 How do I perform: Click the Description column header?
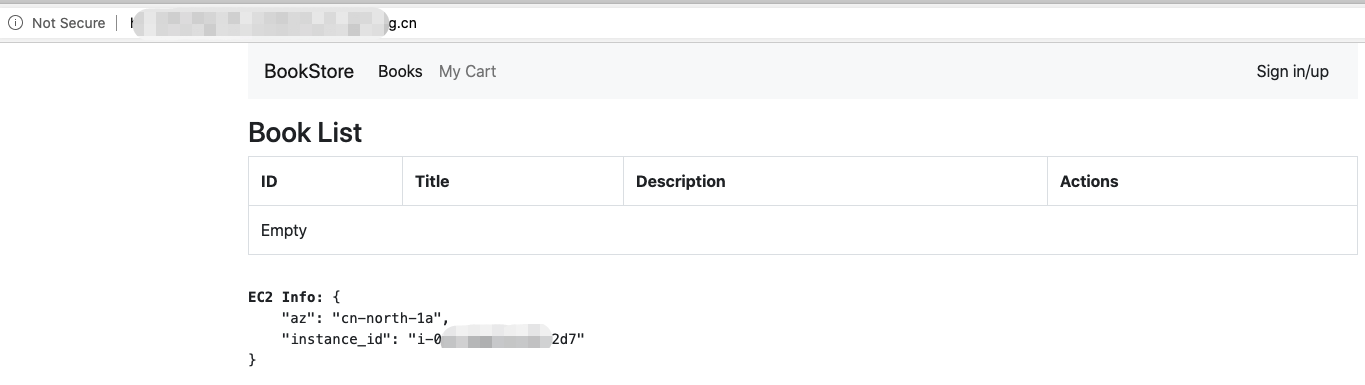point(835,181)
